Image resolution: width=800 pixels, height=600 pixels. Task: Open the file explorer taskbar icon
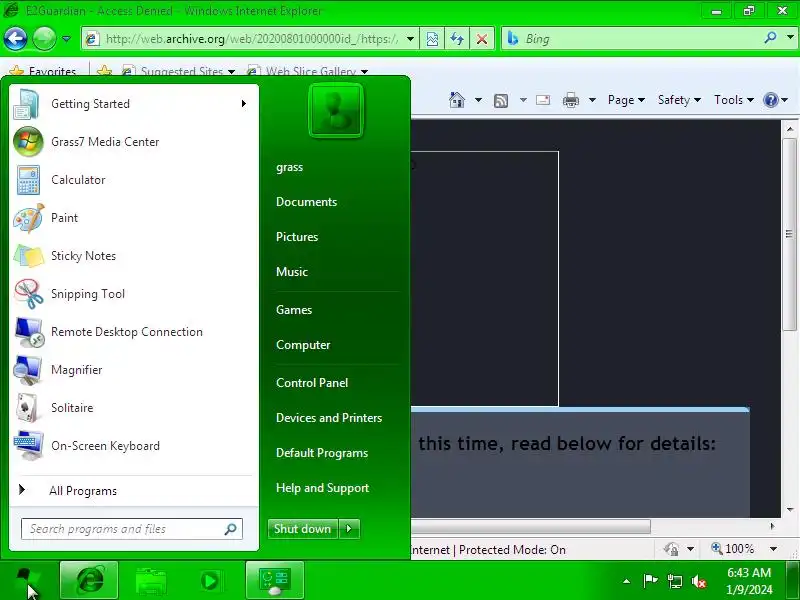pos(151,580)
